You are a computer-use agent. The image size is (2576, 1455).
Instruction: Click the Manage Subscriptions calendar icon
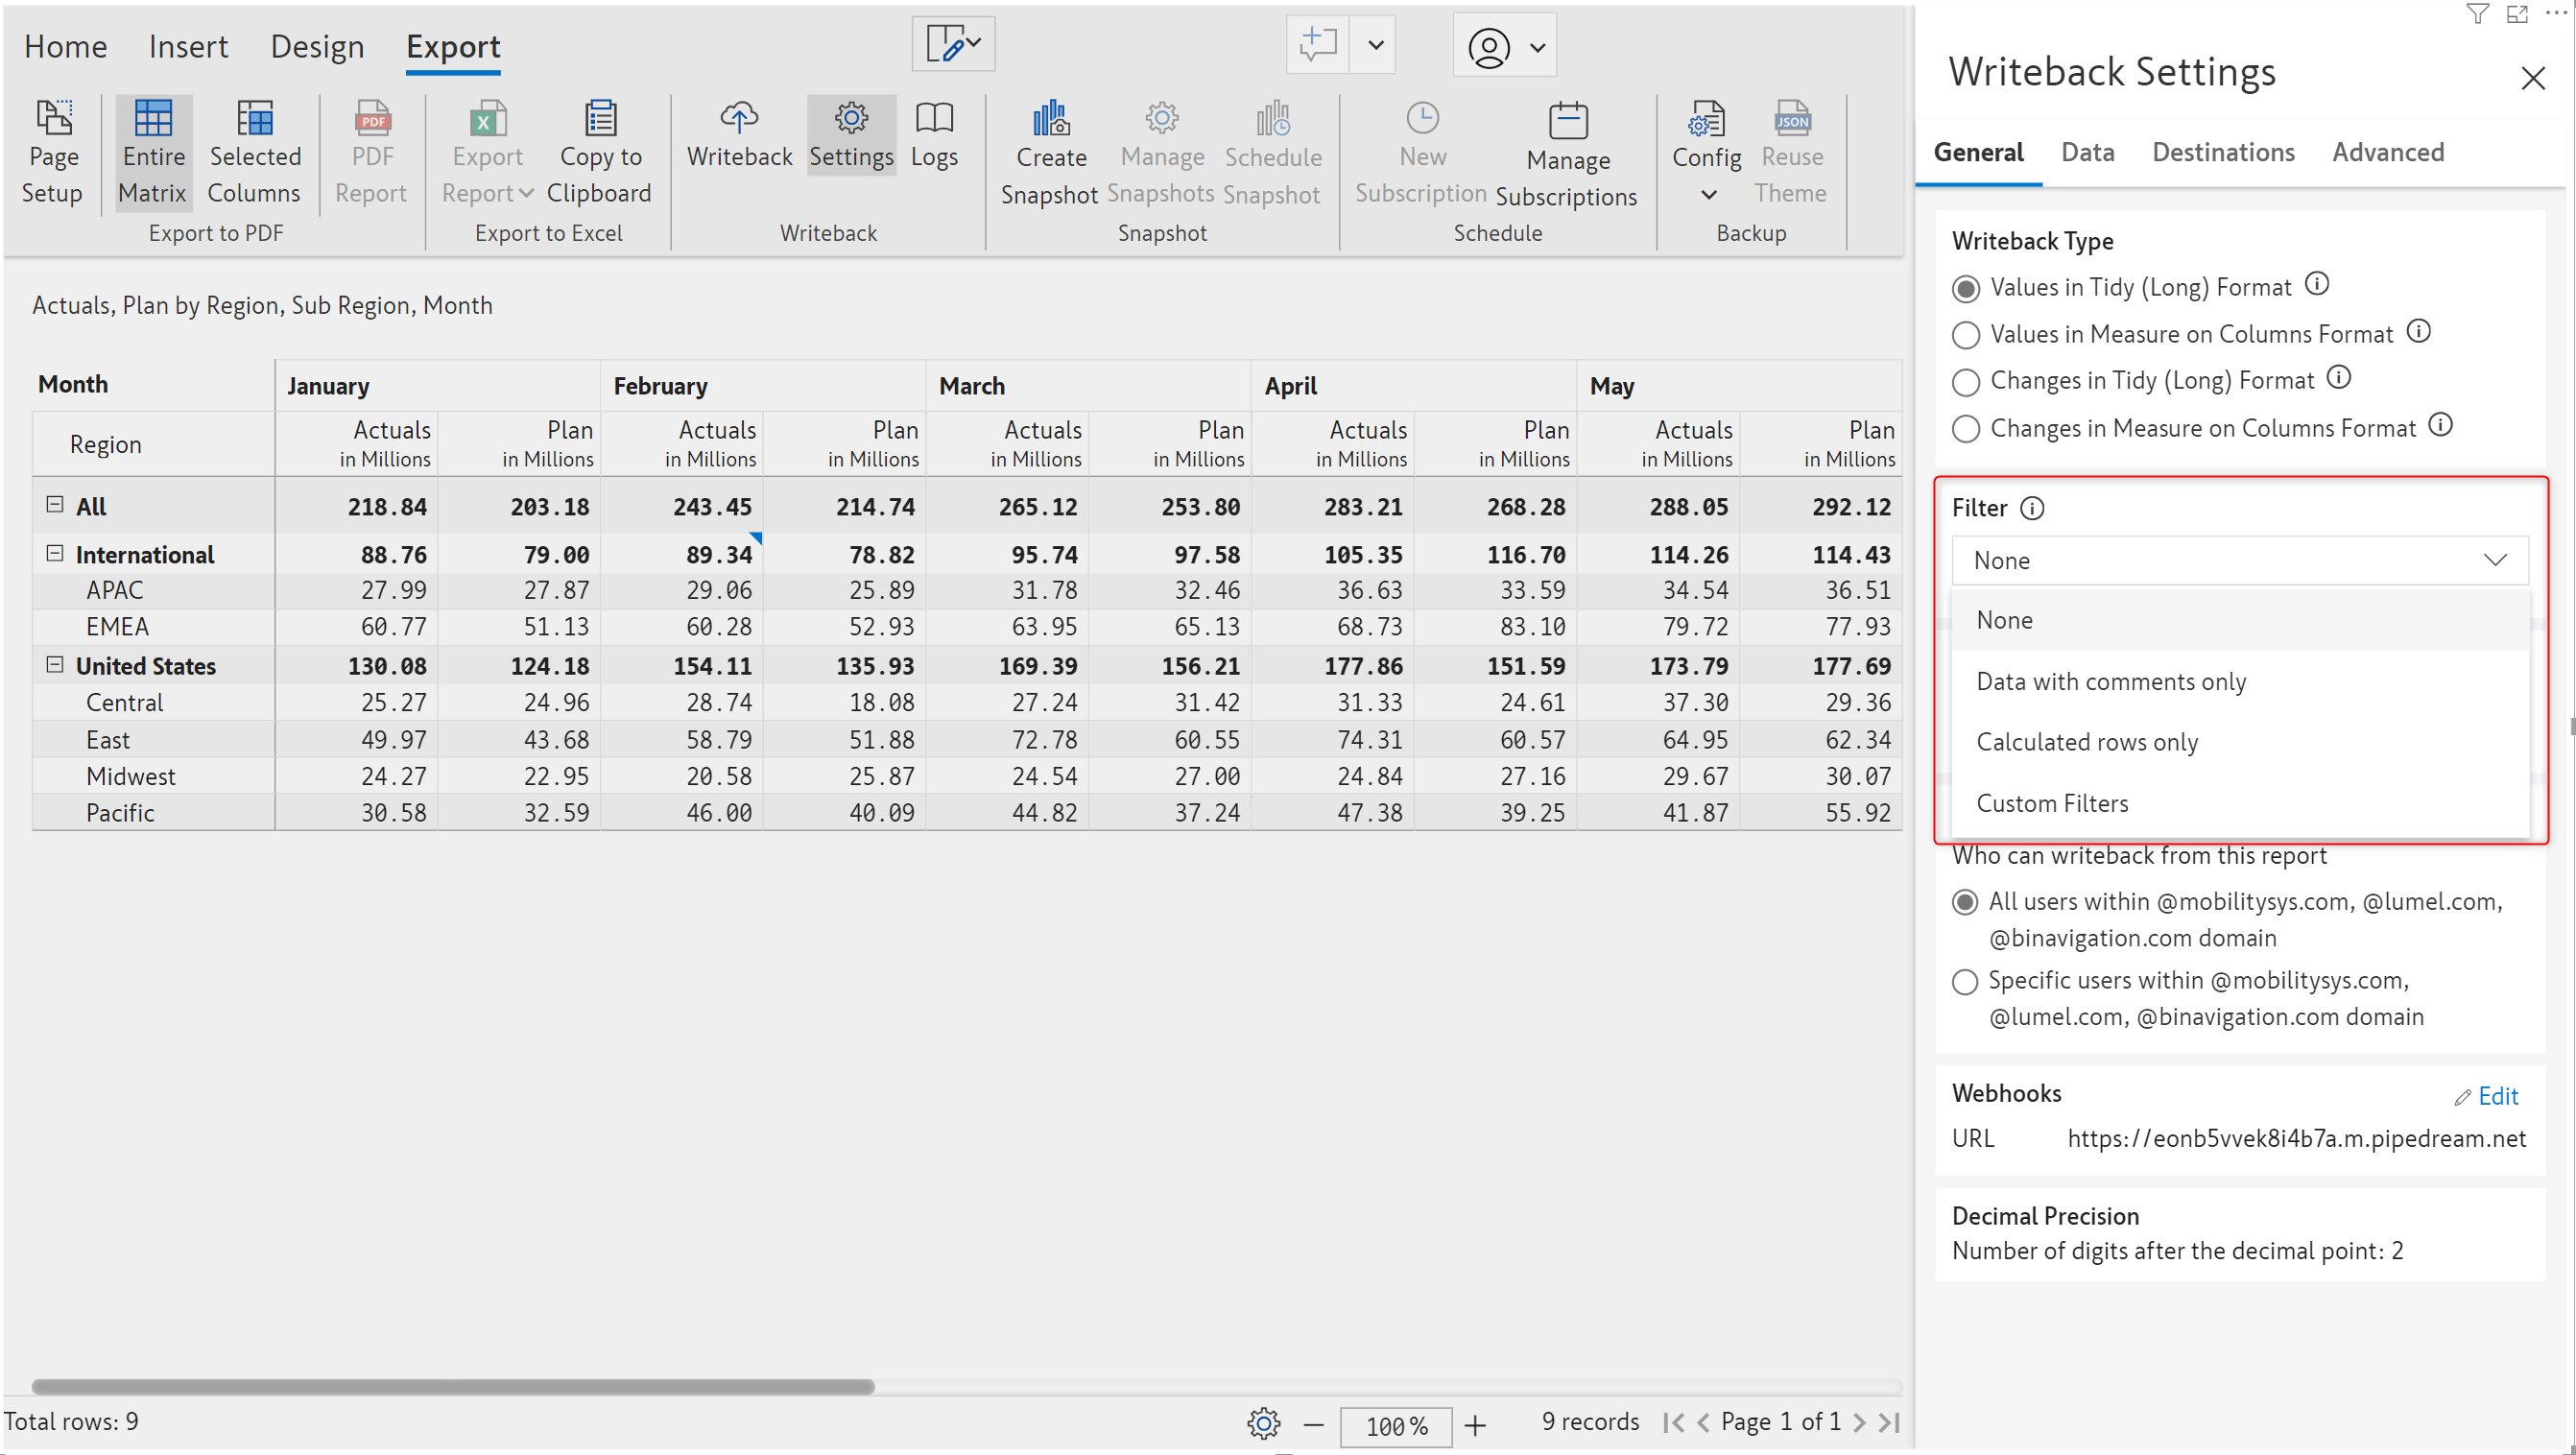(1567, 121)
